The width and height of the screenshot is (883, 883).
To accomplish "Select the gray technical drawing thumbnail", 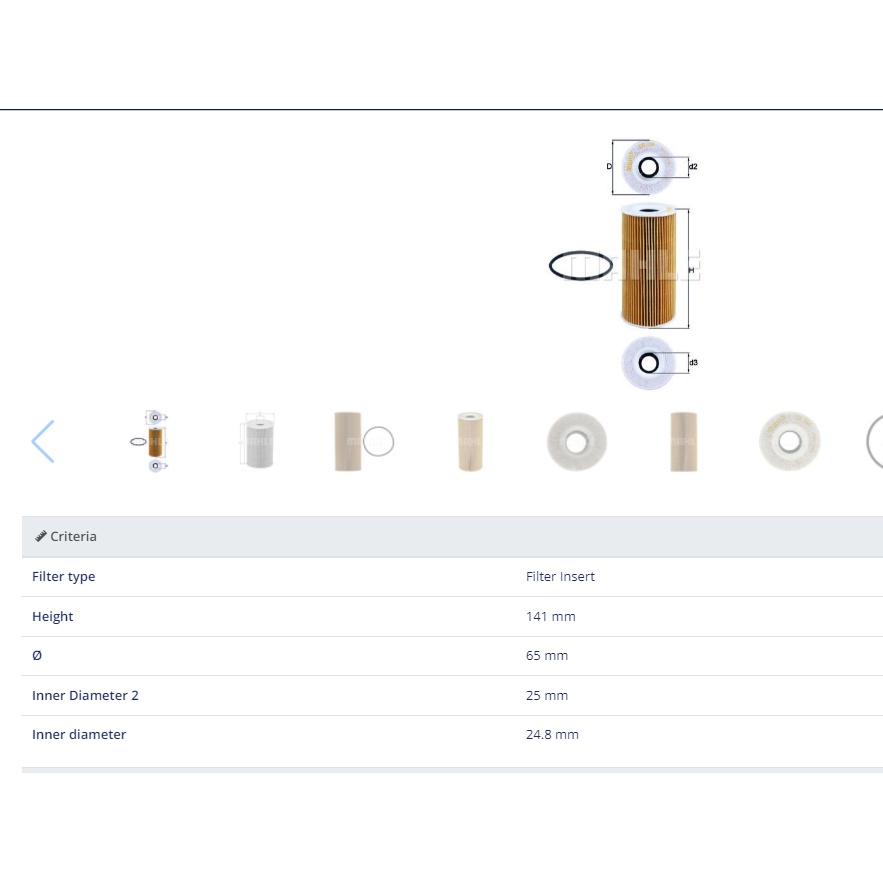I will tap(257, 441).
